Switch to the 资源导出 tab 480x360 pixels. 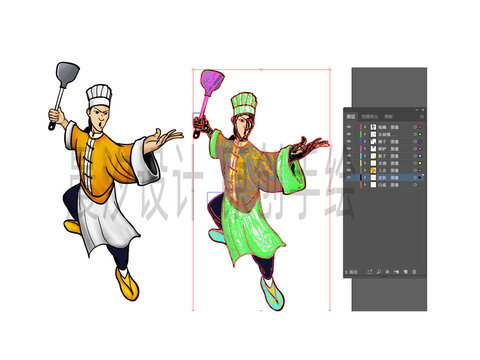tap(370, 117)
